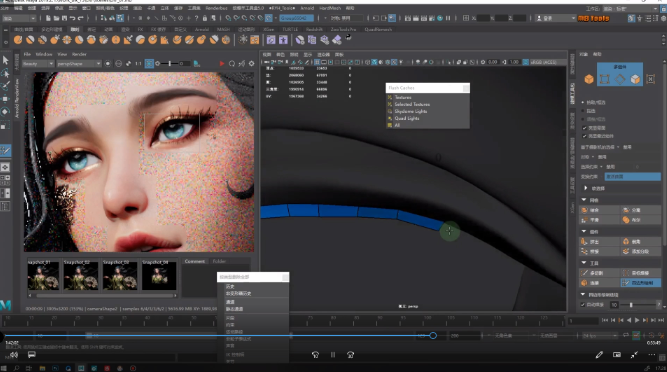Collapse the bottom Quad Draw options section
The image size is (667, 372).
point(583,295)
